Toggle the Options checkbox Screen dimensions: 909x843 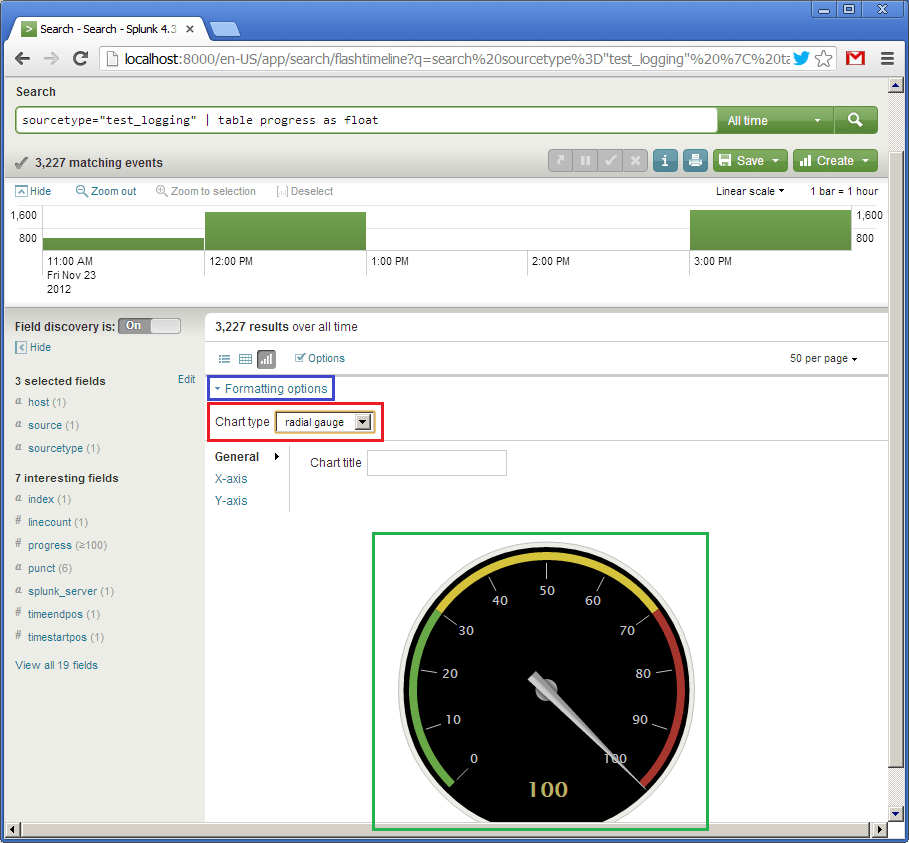[298, 357]
